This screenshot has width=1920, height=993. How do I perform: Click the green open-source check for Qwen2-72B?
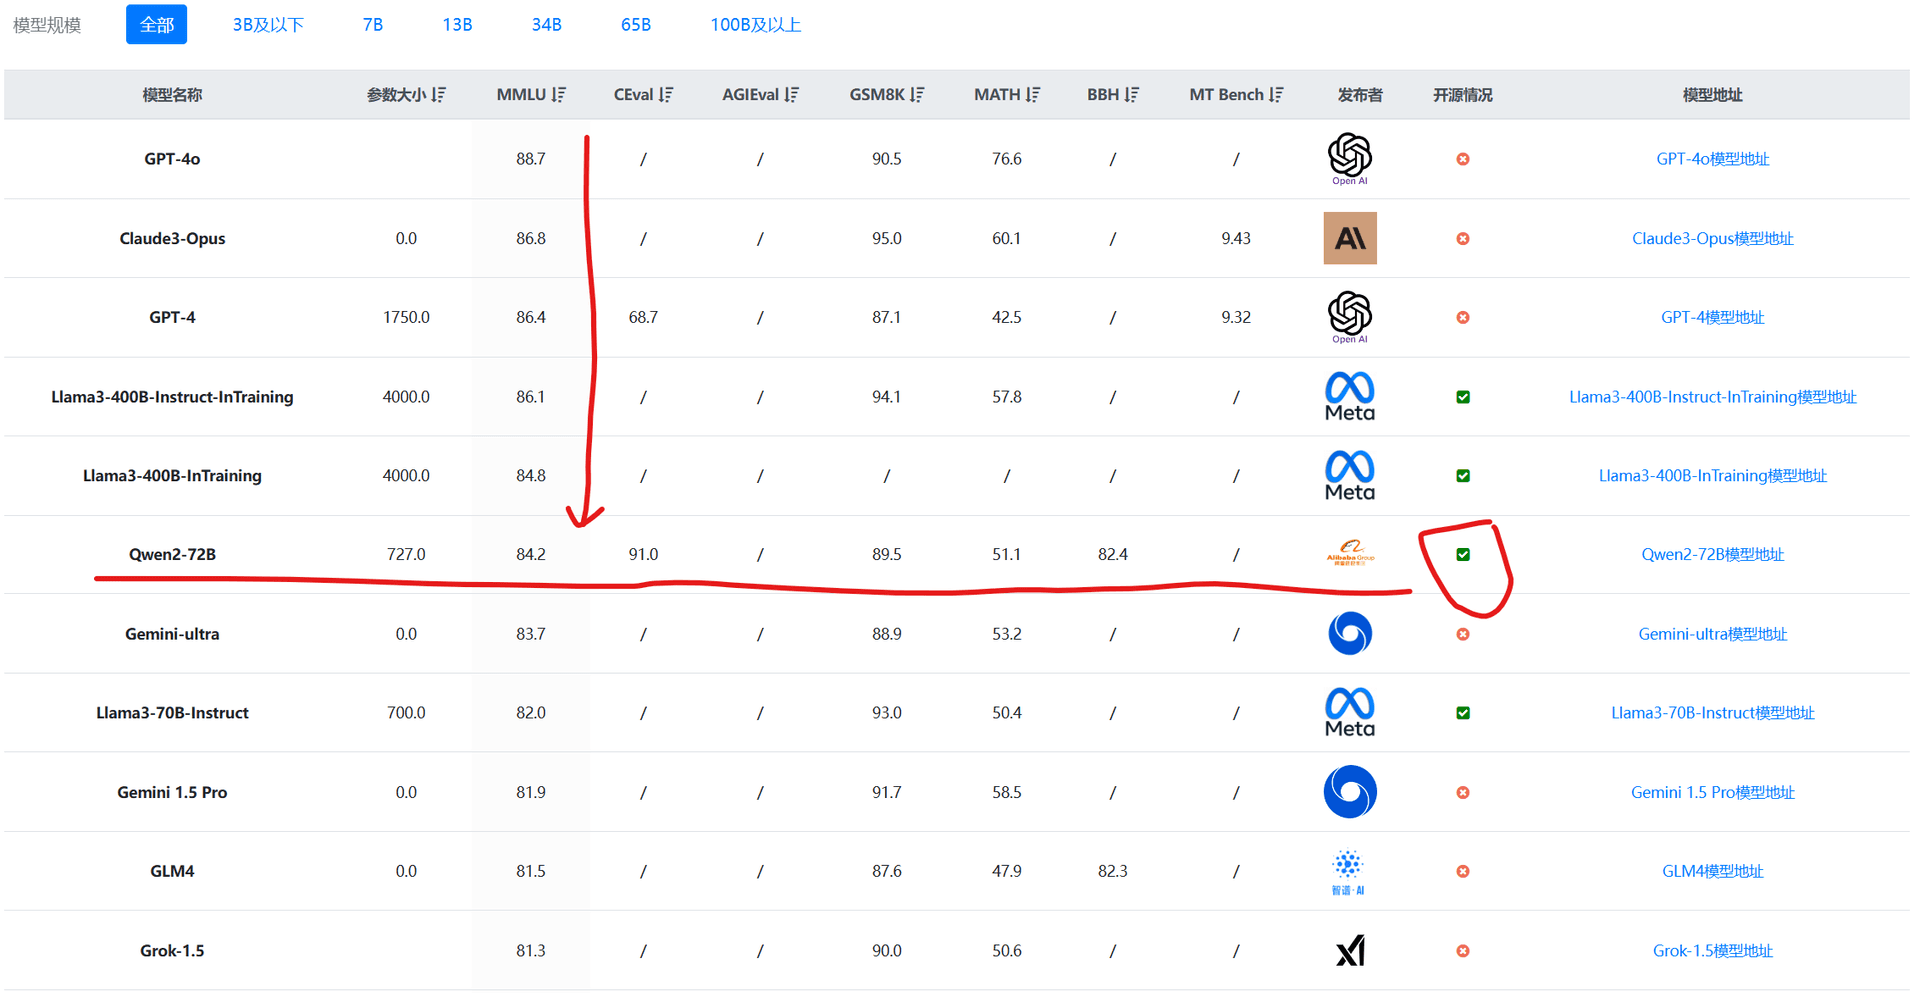click(x=1462, y=554)
